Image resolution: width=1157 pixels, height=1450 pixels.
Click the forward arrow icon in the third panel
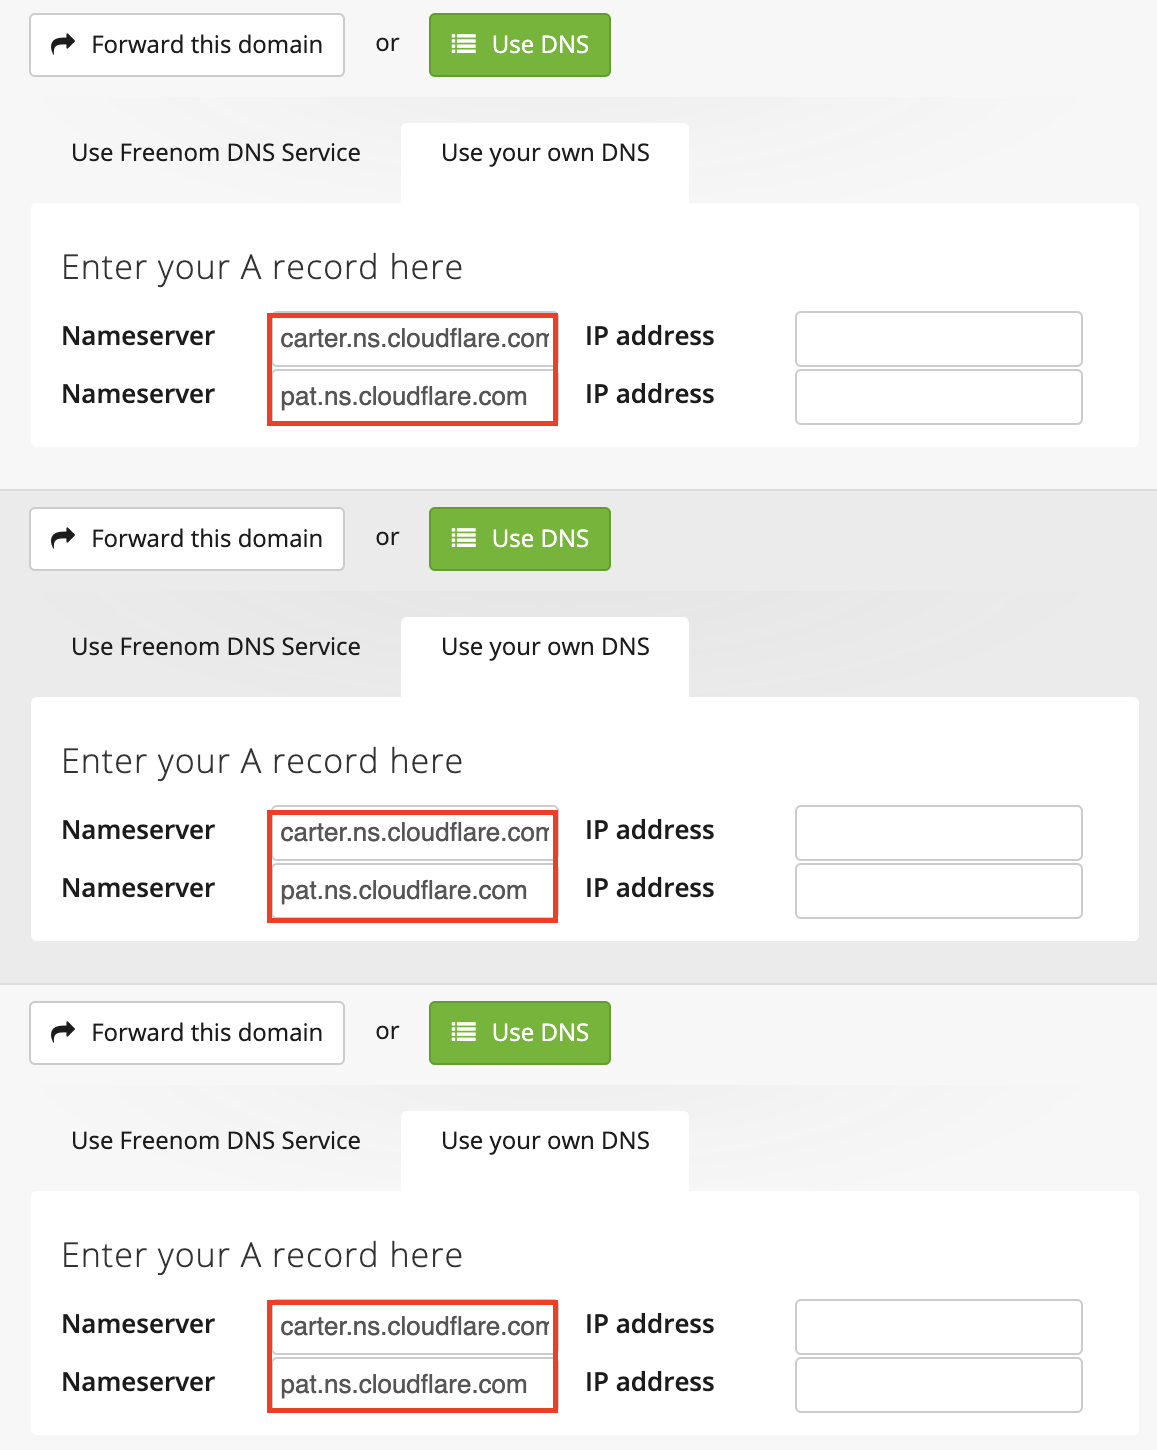click(63, 1032)
